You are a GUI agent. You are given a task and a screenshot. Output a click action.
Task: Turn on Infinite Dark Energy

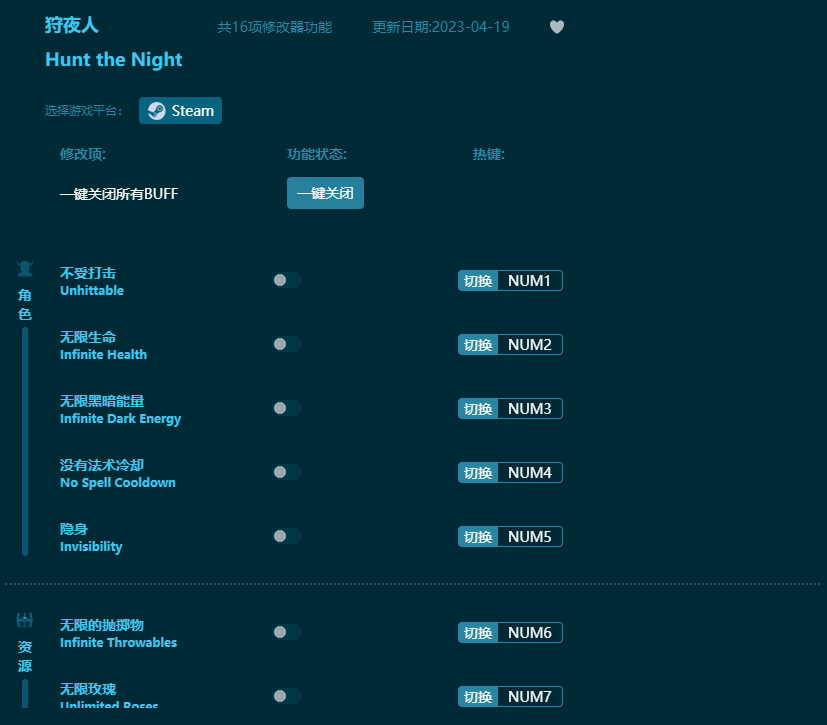point(286,408)
